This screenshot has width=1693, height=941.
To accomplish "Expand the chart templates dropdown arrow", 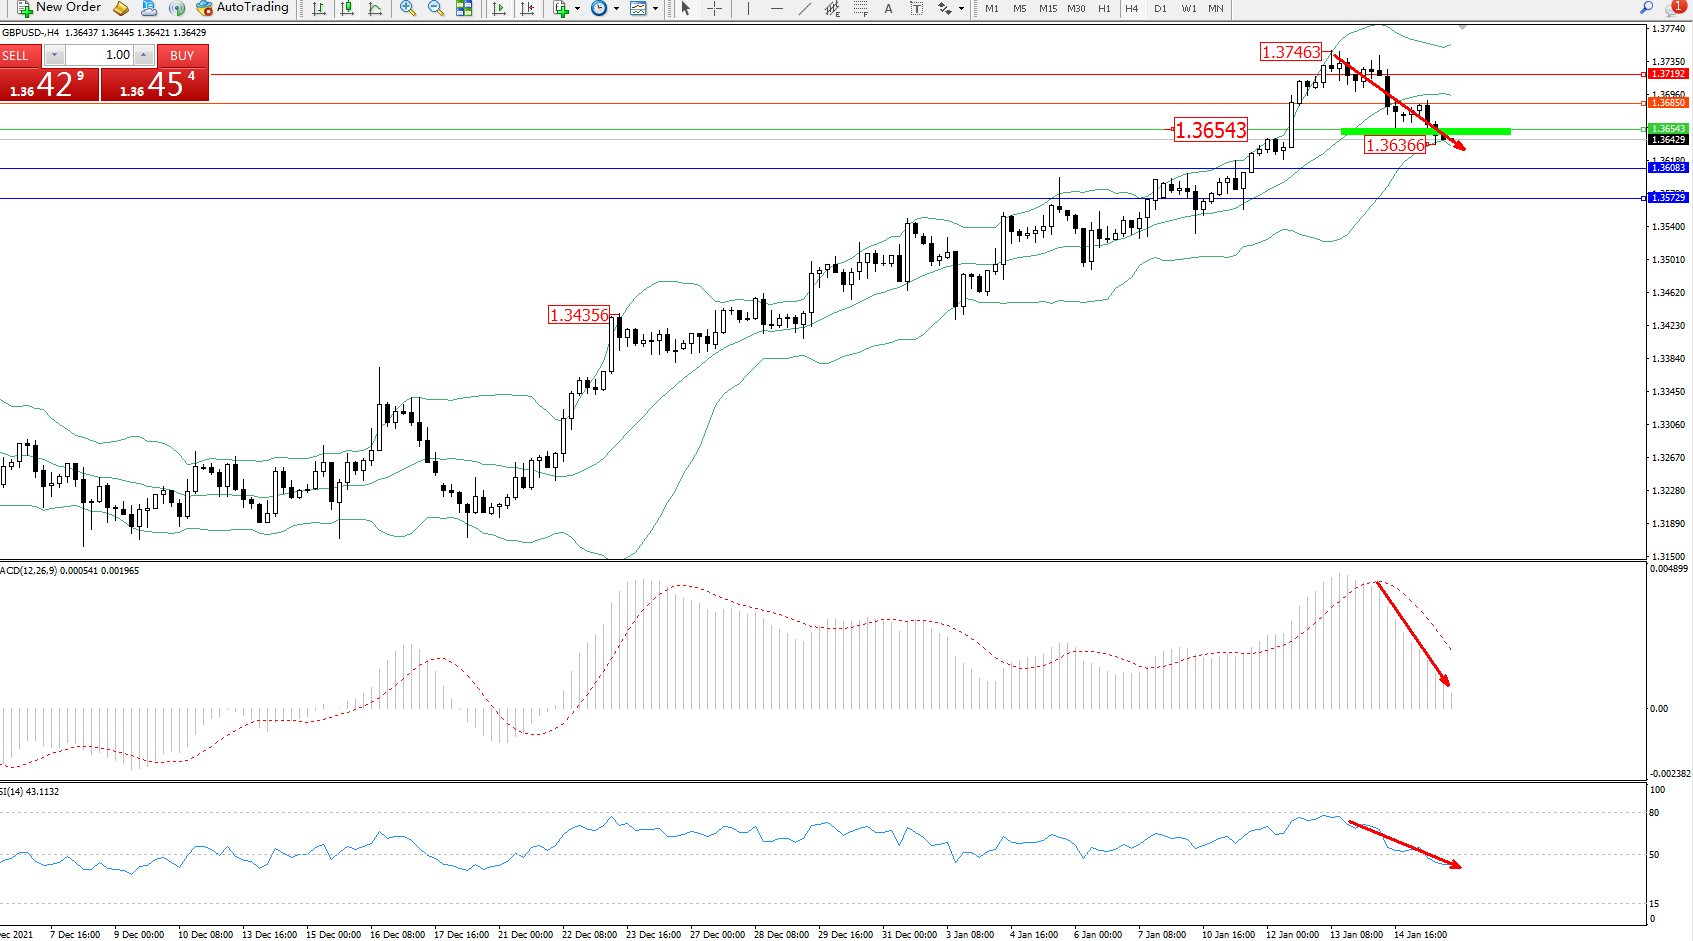I will click(655, 8).
